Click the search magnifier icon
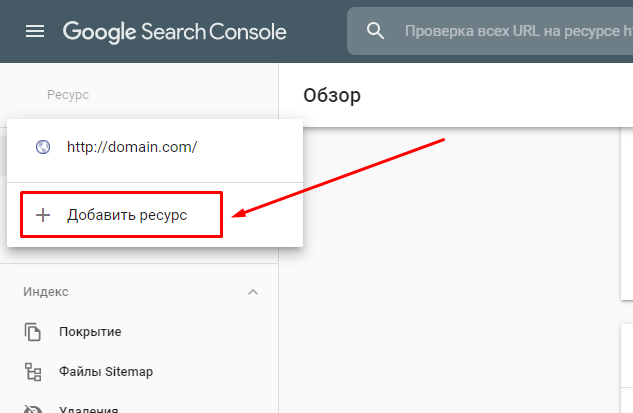 376,31
